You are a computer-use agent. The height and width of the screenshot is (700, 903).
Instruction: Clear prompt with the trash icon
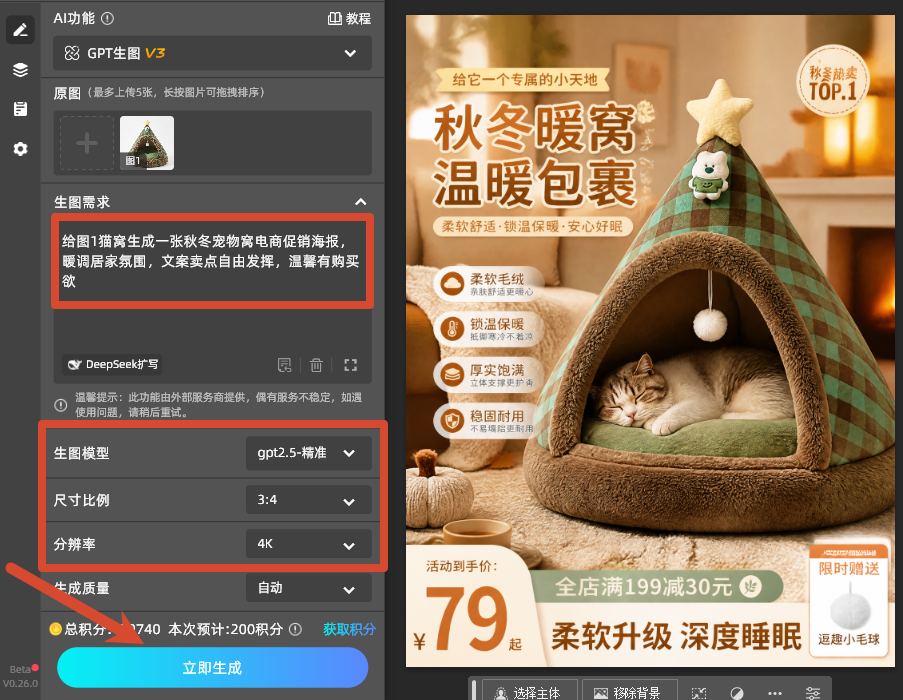tap(316, 365)
